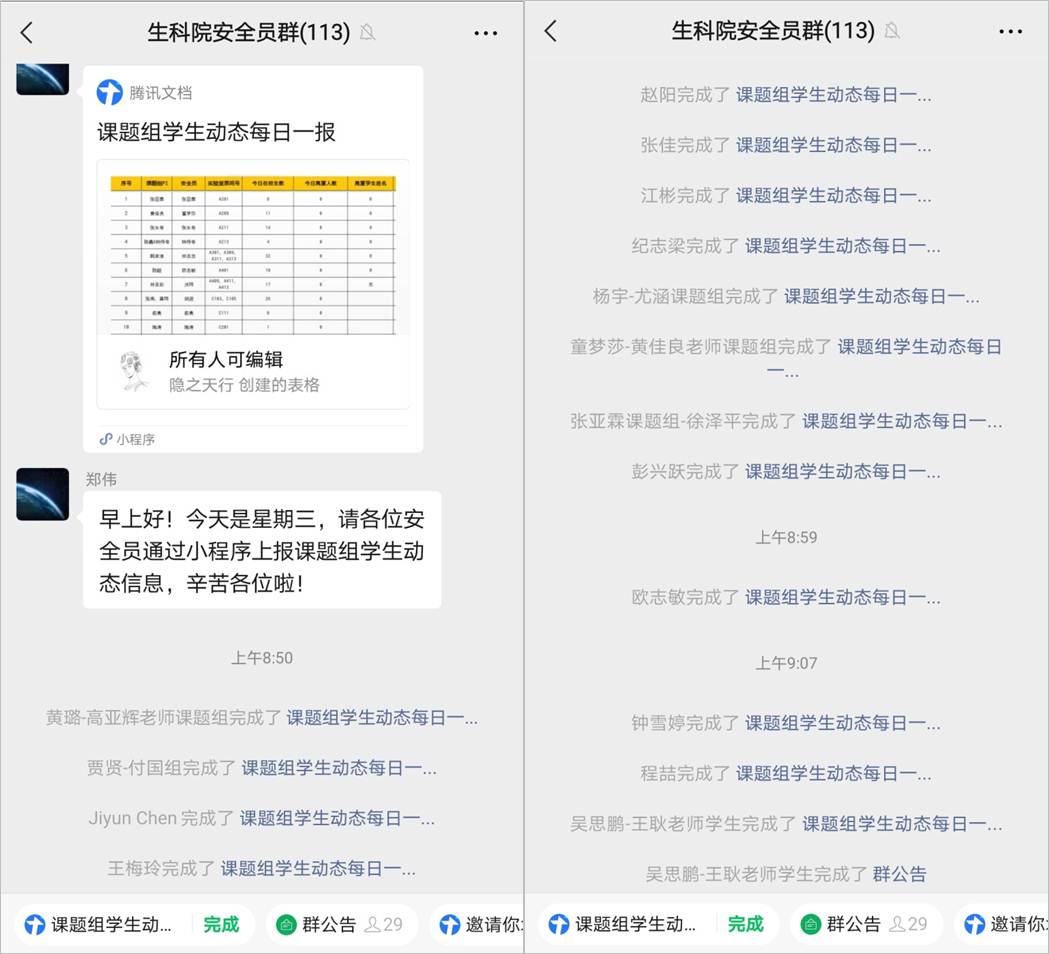The image size is (1049, 954).
Task: Tap the back arrow in right chat header
Action: [551, 32]
